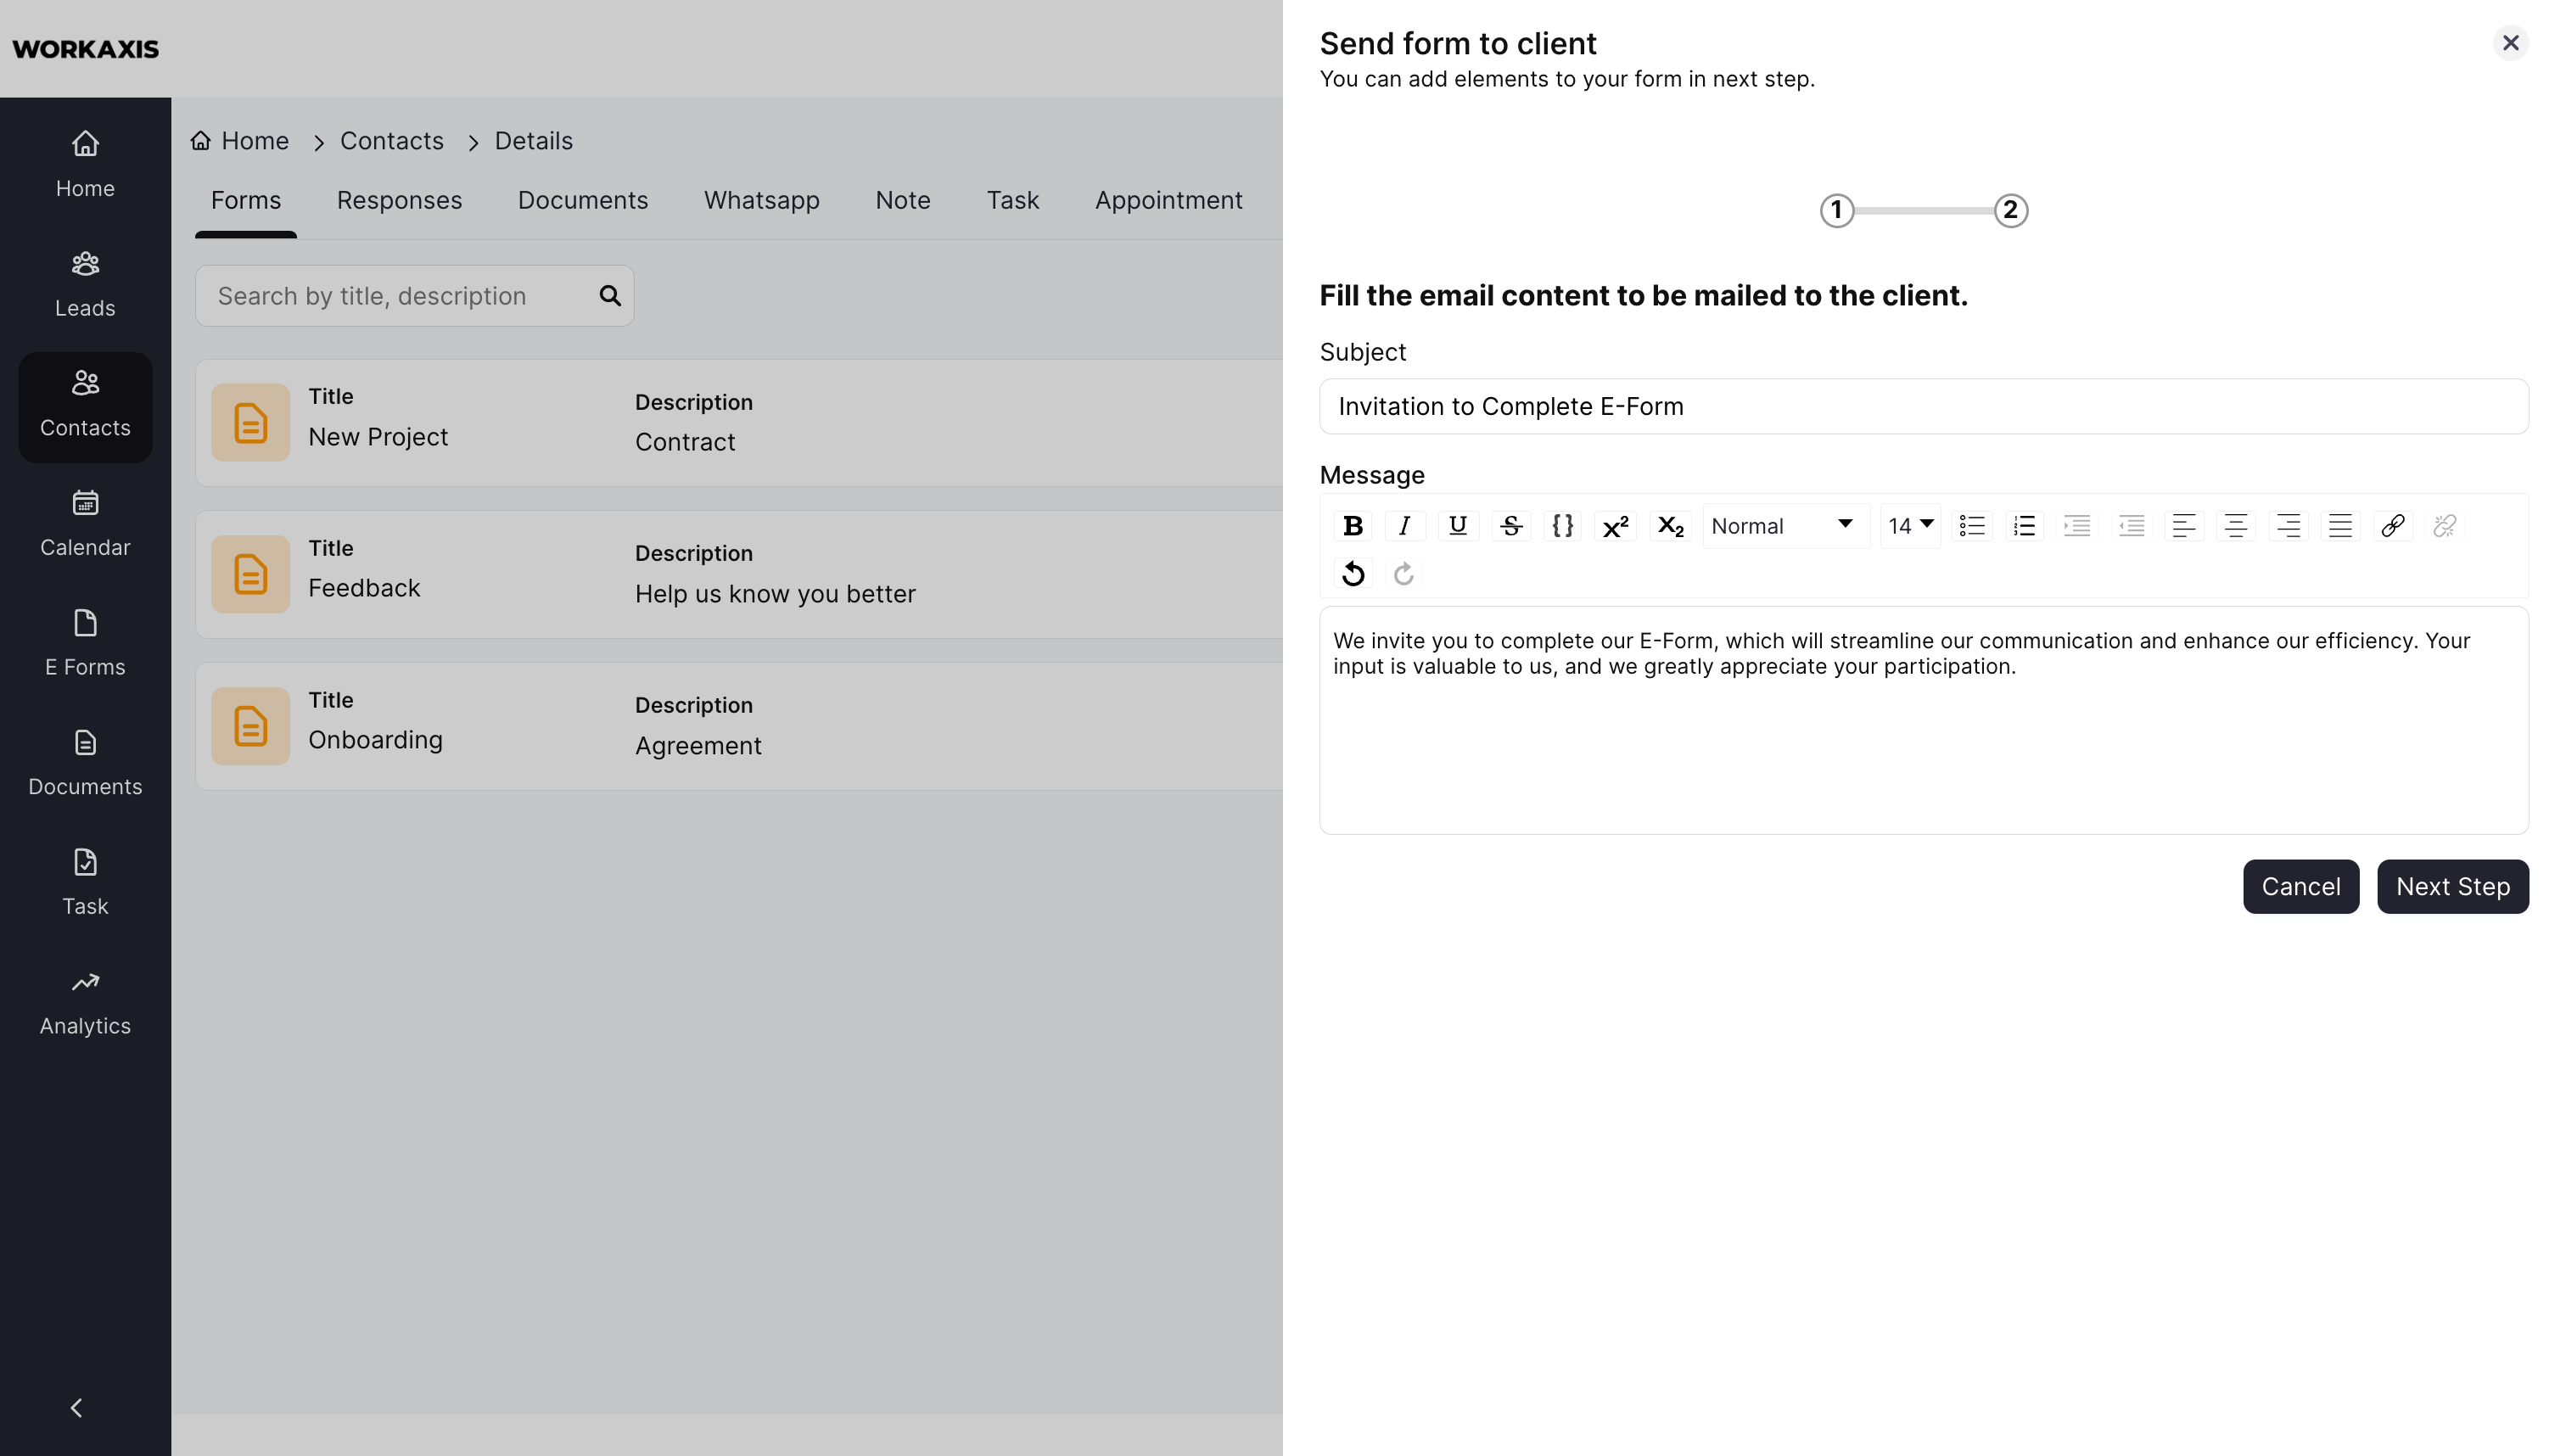2566x1456 pixels.
Task: Click the Subject input field
Action: (1923, 407)
